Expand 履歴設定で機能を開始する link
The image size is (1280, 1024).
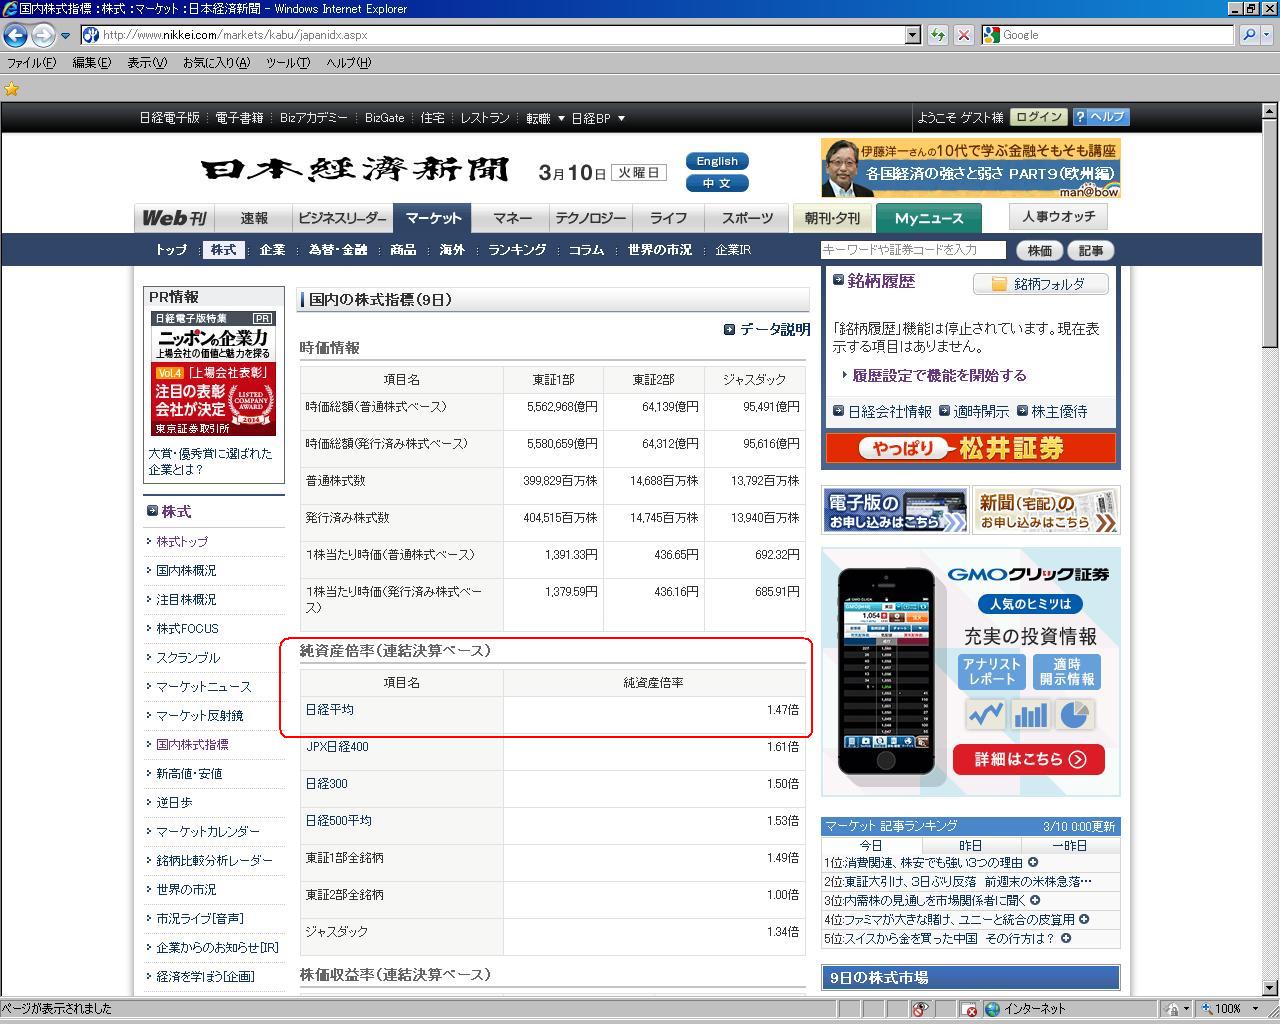(939, 376)
